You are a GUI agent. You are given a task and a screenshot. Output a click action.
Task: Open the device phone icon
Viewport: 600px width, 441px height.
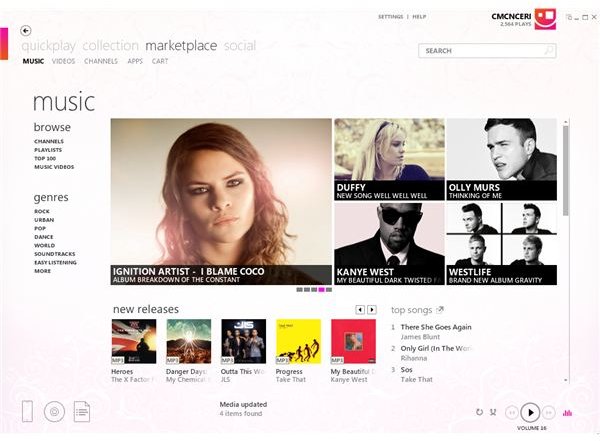27,411
